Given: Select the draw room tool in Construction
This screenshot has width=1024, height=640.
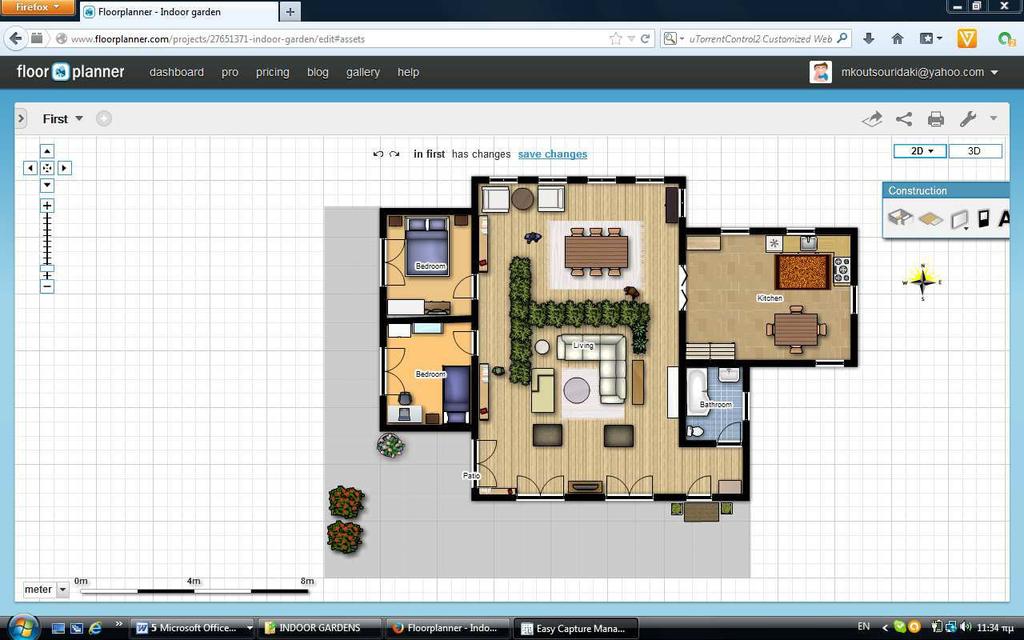Looking at the screenshot, I should point(901,218).
